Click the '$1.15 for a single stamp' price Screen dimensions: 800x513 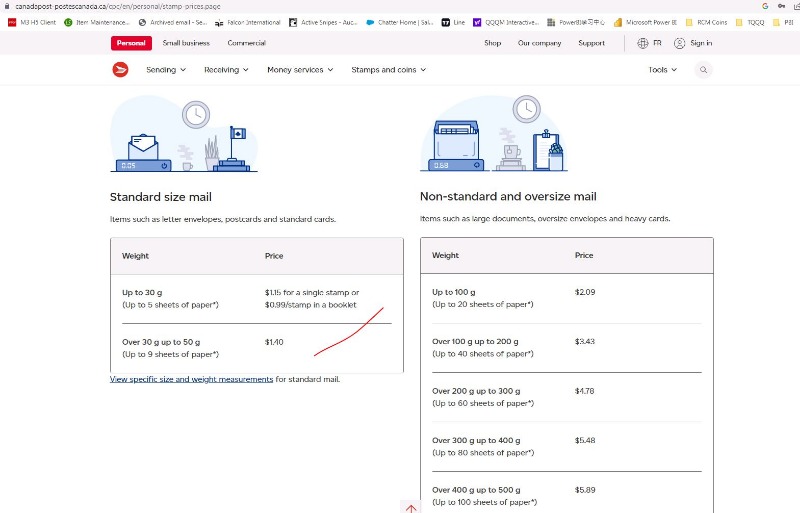(312, 292)
